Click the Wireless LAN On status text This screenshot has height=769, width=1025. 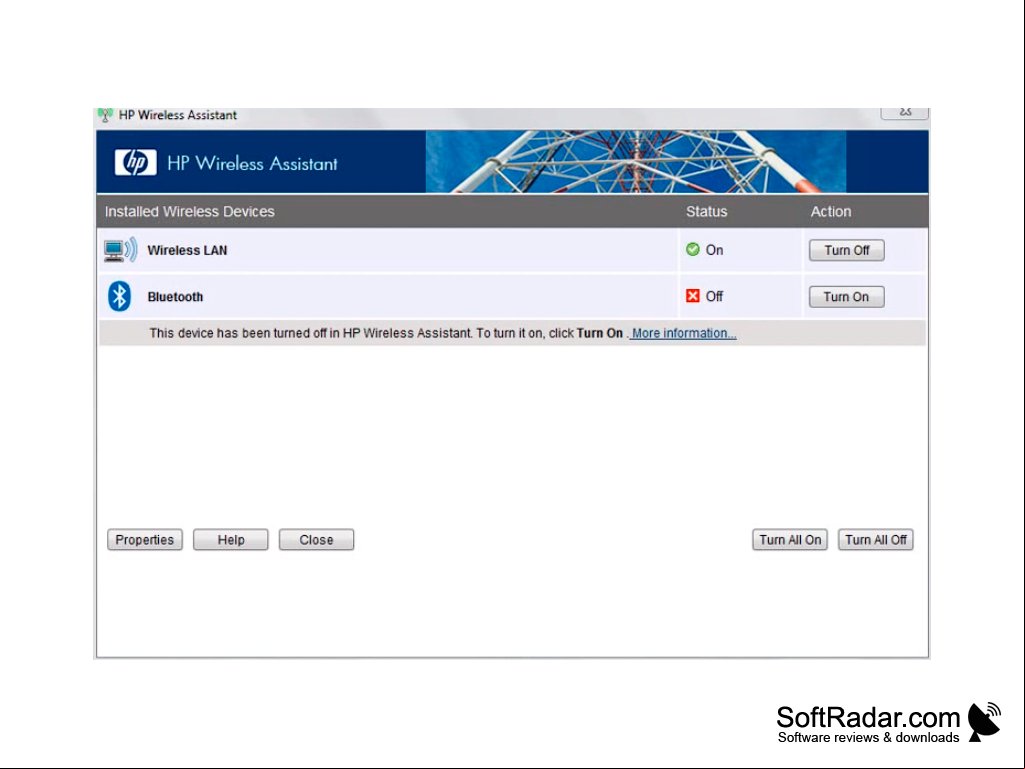(714, 250)
